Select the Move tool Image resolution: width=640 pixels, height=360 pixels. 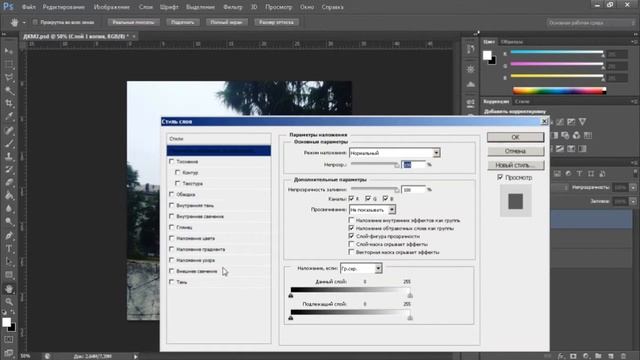[x=9, y=51]
